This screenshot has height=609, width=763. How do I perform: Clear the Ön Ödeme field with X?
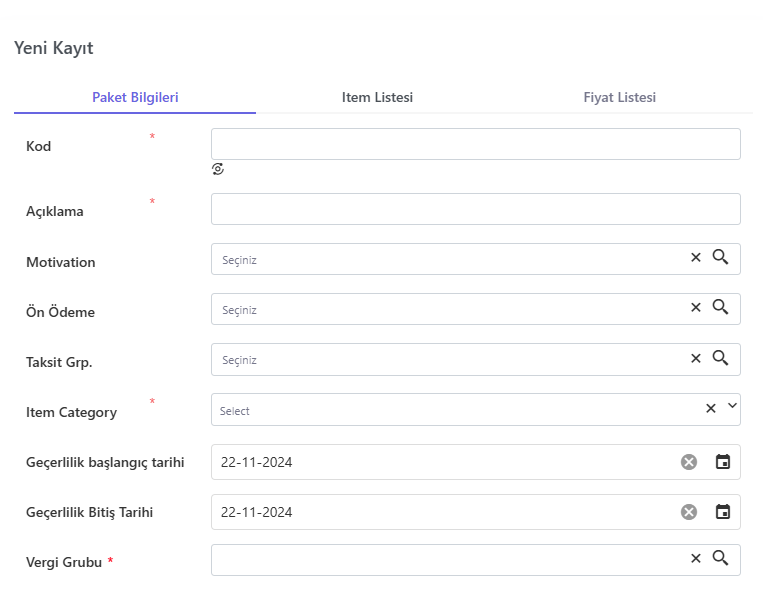[696, 307]
